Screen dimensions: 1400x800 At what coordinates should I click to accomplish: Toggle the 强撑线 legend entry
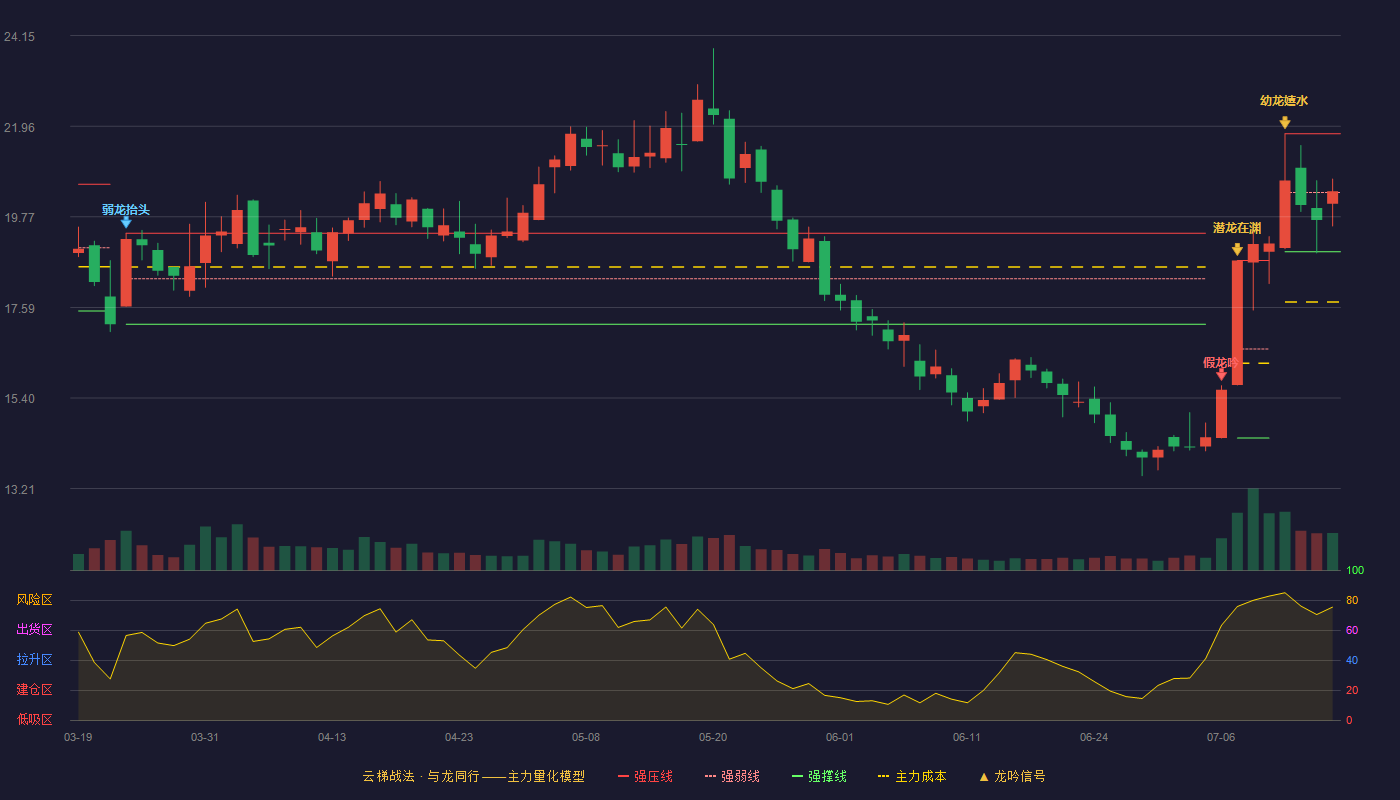pos(819,777)
